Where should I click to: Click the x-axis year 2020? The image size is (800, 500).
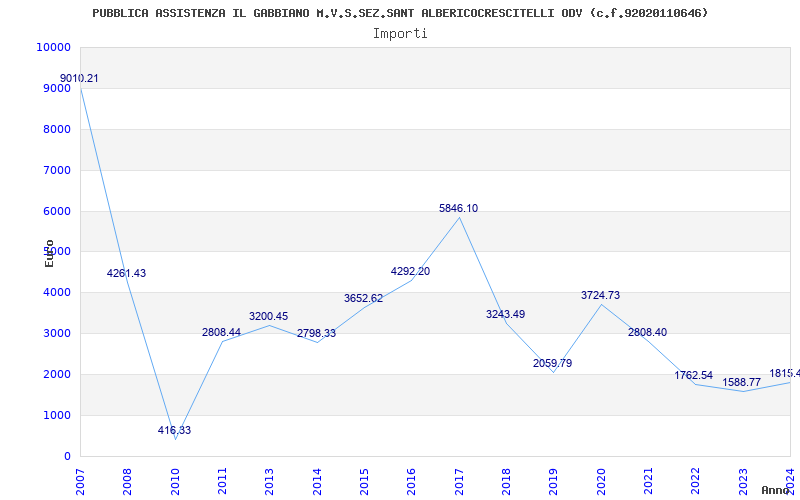pos(601,482)
